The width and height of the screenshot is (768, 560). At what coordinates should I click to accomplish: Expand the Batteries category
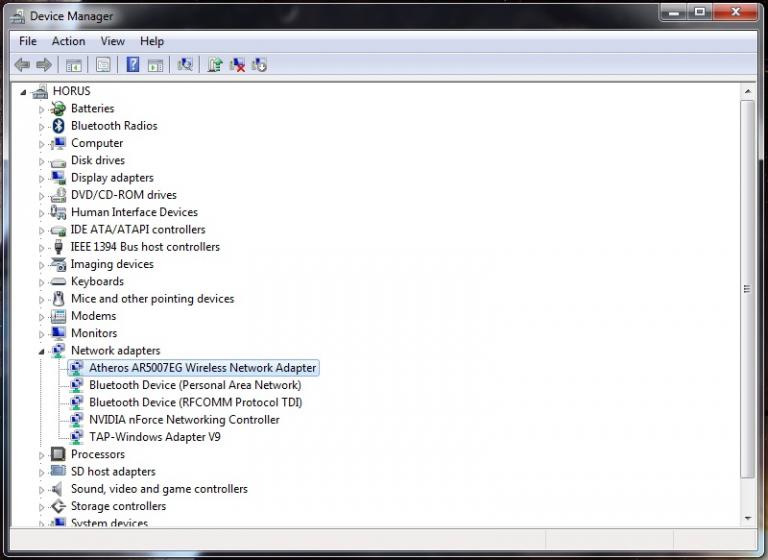[42, 109]
